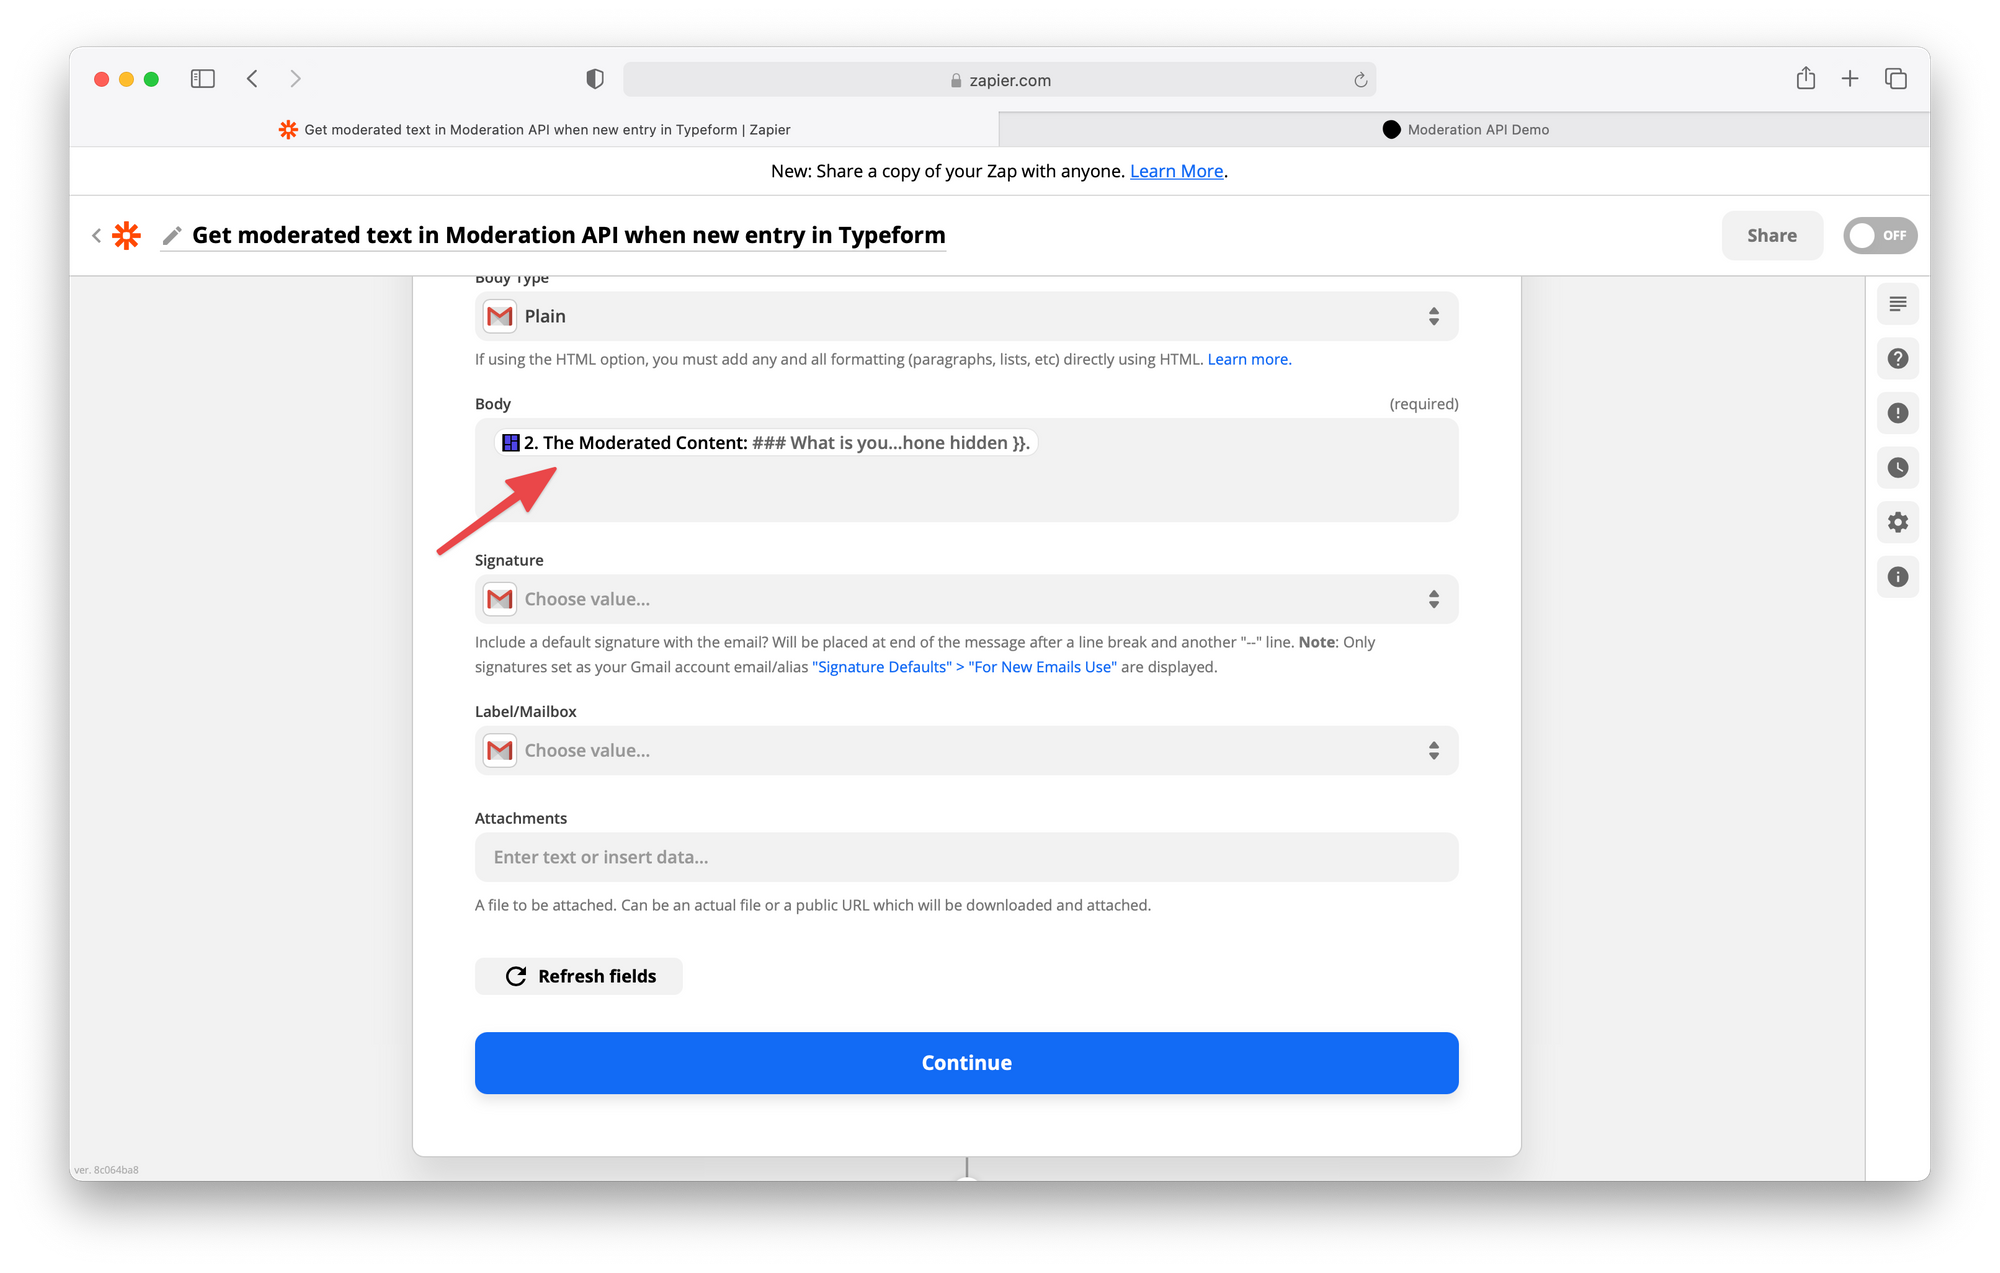2000x1273 pixels.
Task: Follow the Learn More banner link
Action: pyautogui.click(x=1176, y=171)
